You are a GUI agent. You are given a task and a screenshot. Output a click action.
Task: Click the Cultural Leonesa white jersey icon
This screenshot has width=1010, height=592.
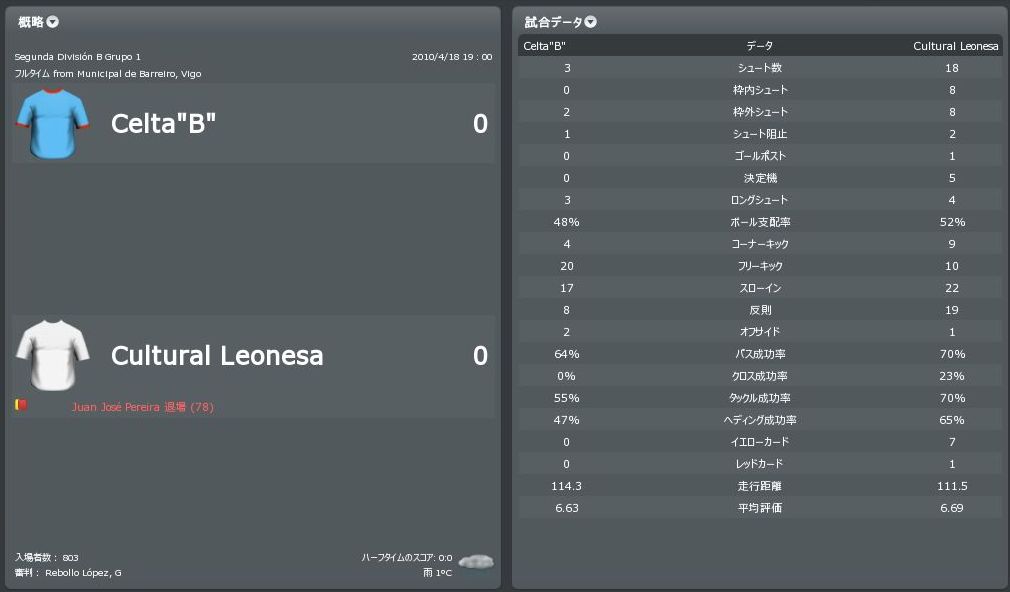click(53, 355)
